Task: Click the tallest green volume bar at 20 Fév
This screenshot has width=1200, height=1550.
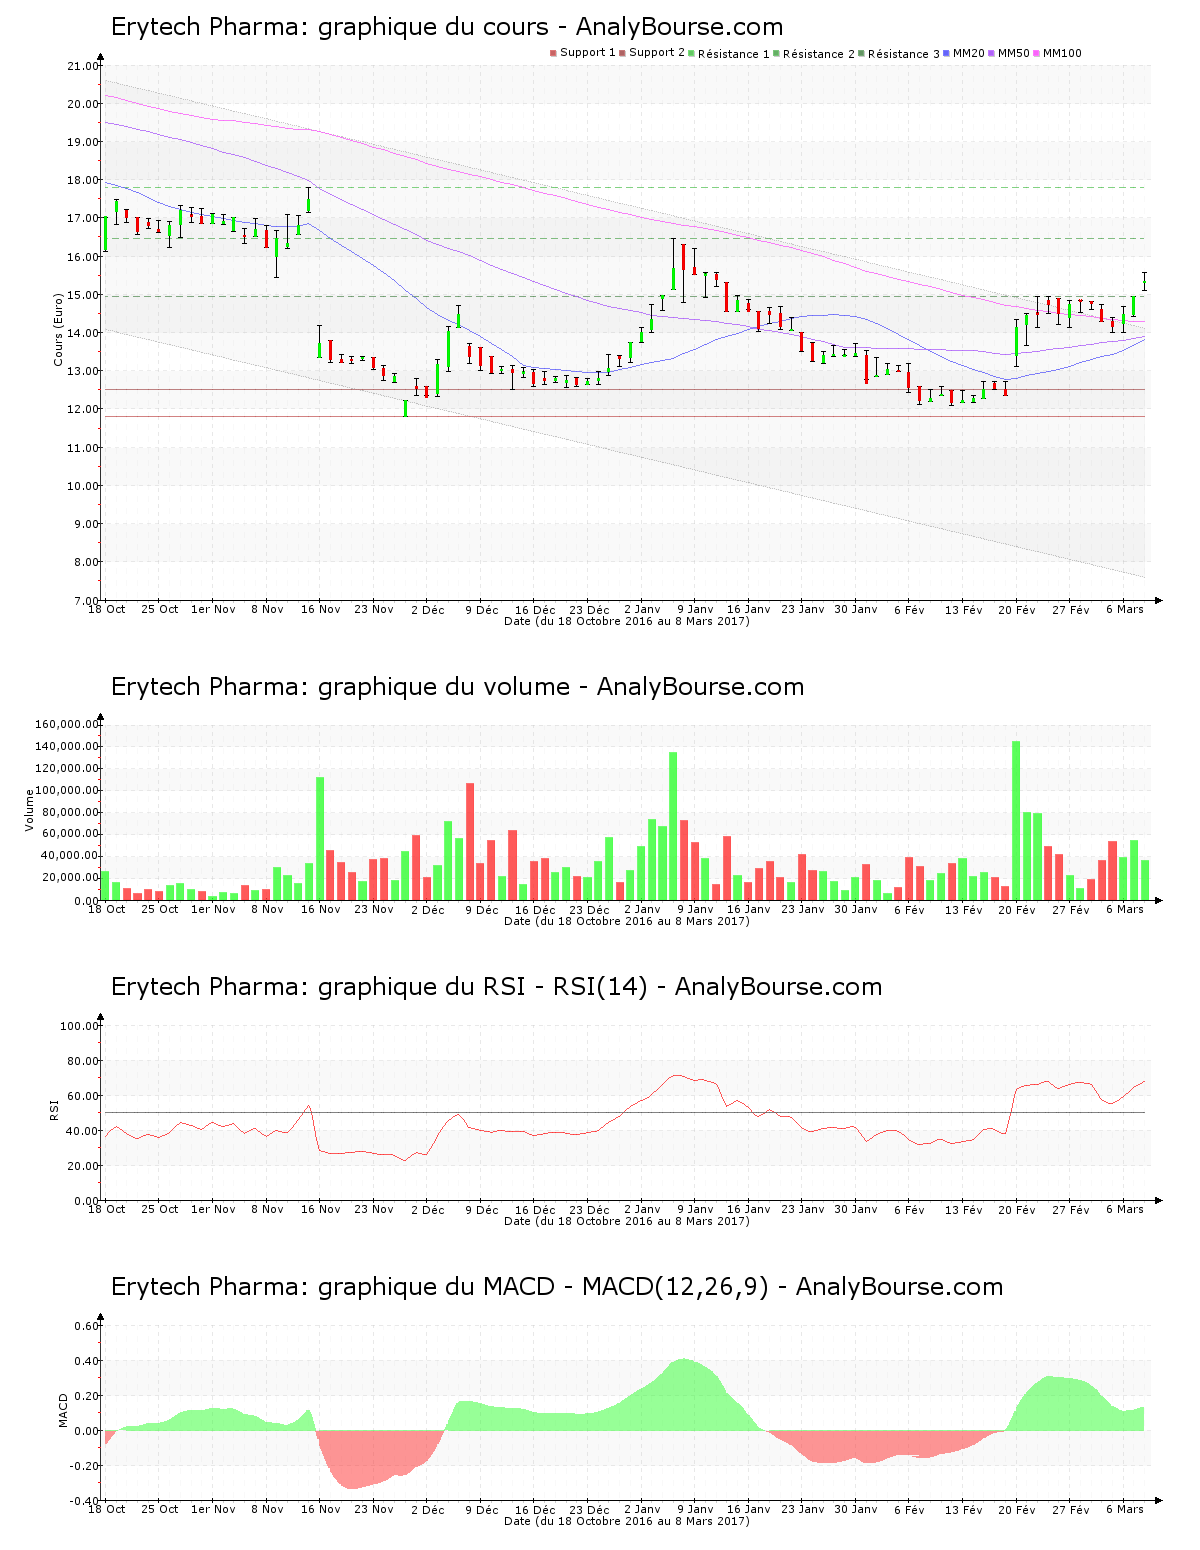Action: pos(1016,820)
